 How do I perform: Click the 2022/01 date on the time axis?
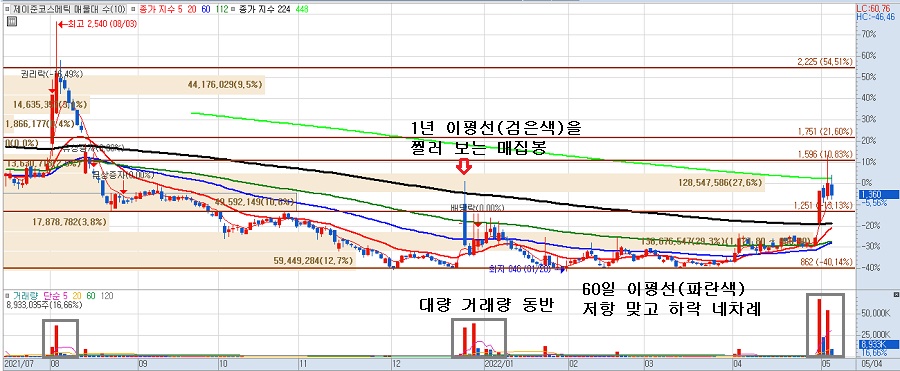coord(499,364)
